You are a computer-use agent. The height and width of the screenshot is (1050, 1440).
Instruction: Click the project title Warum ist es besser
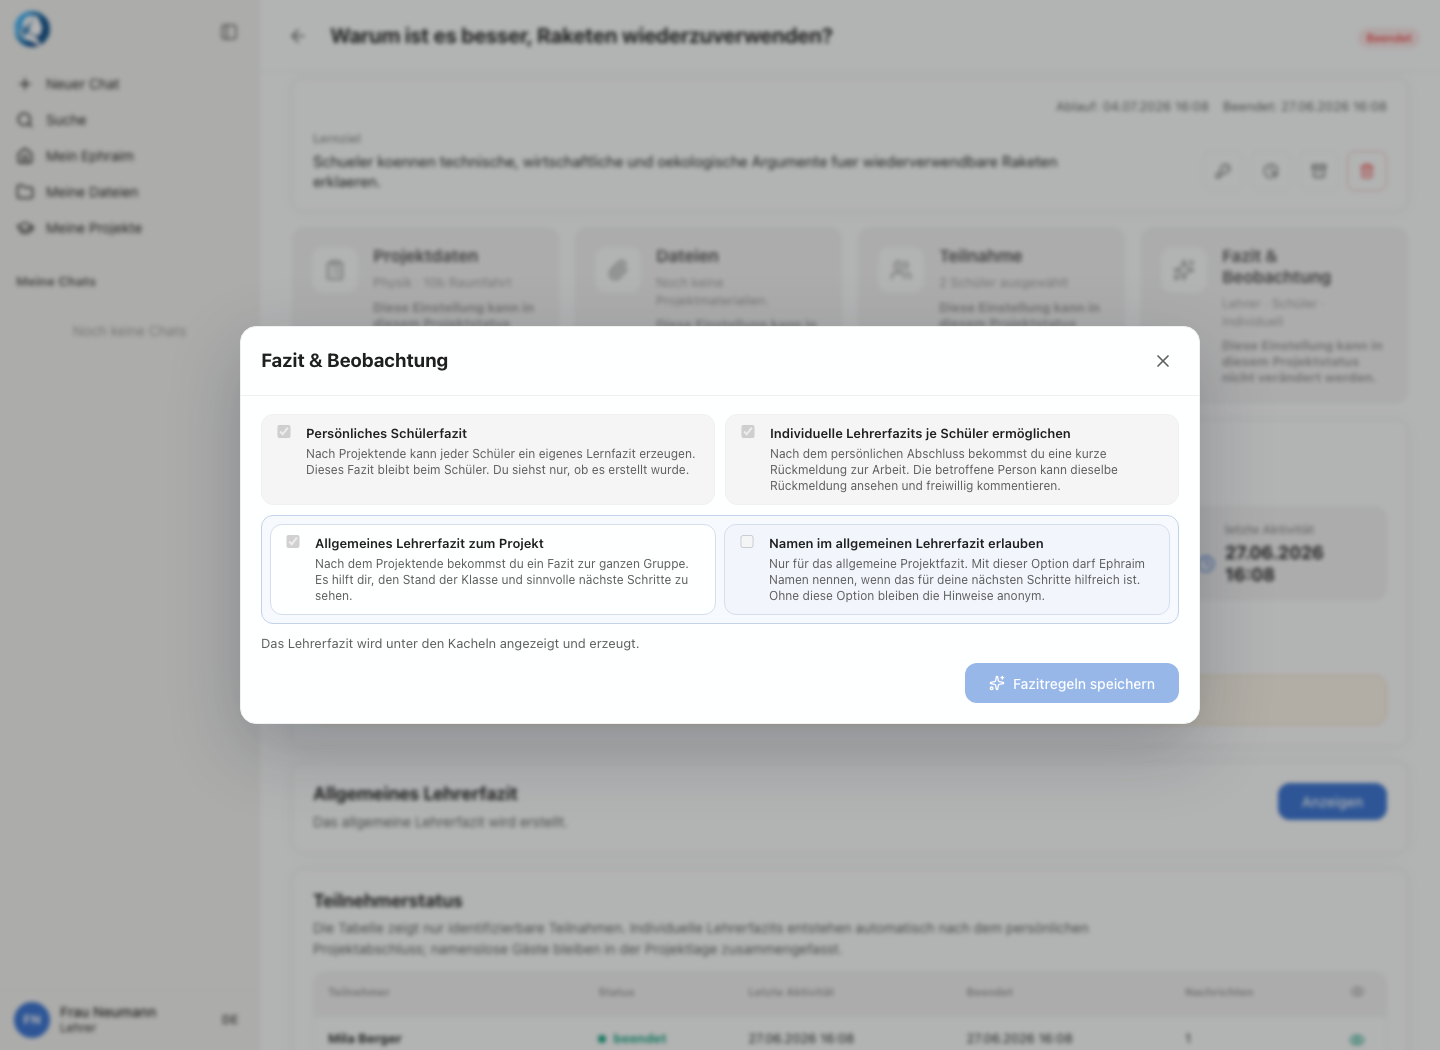pos(581,36)
